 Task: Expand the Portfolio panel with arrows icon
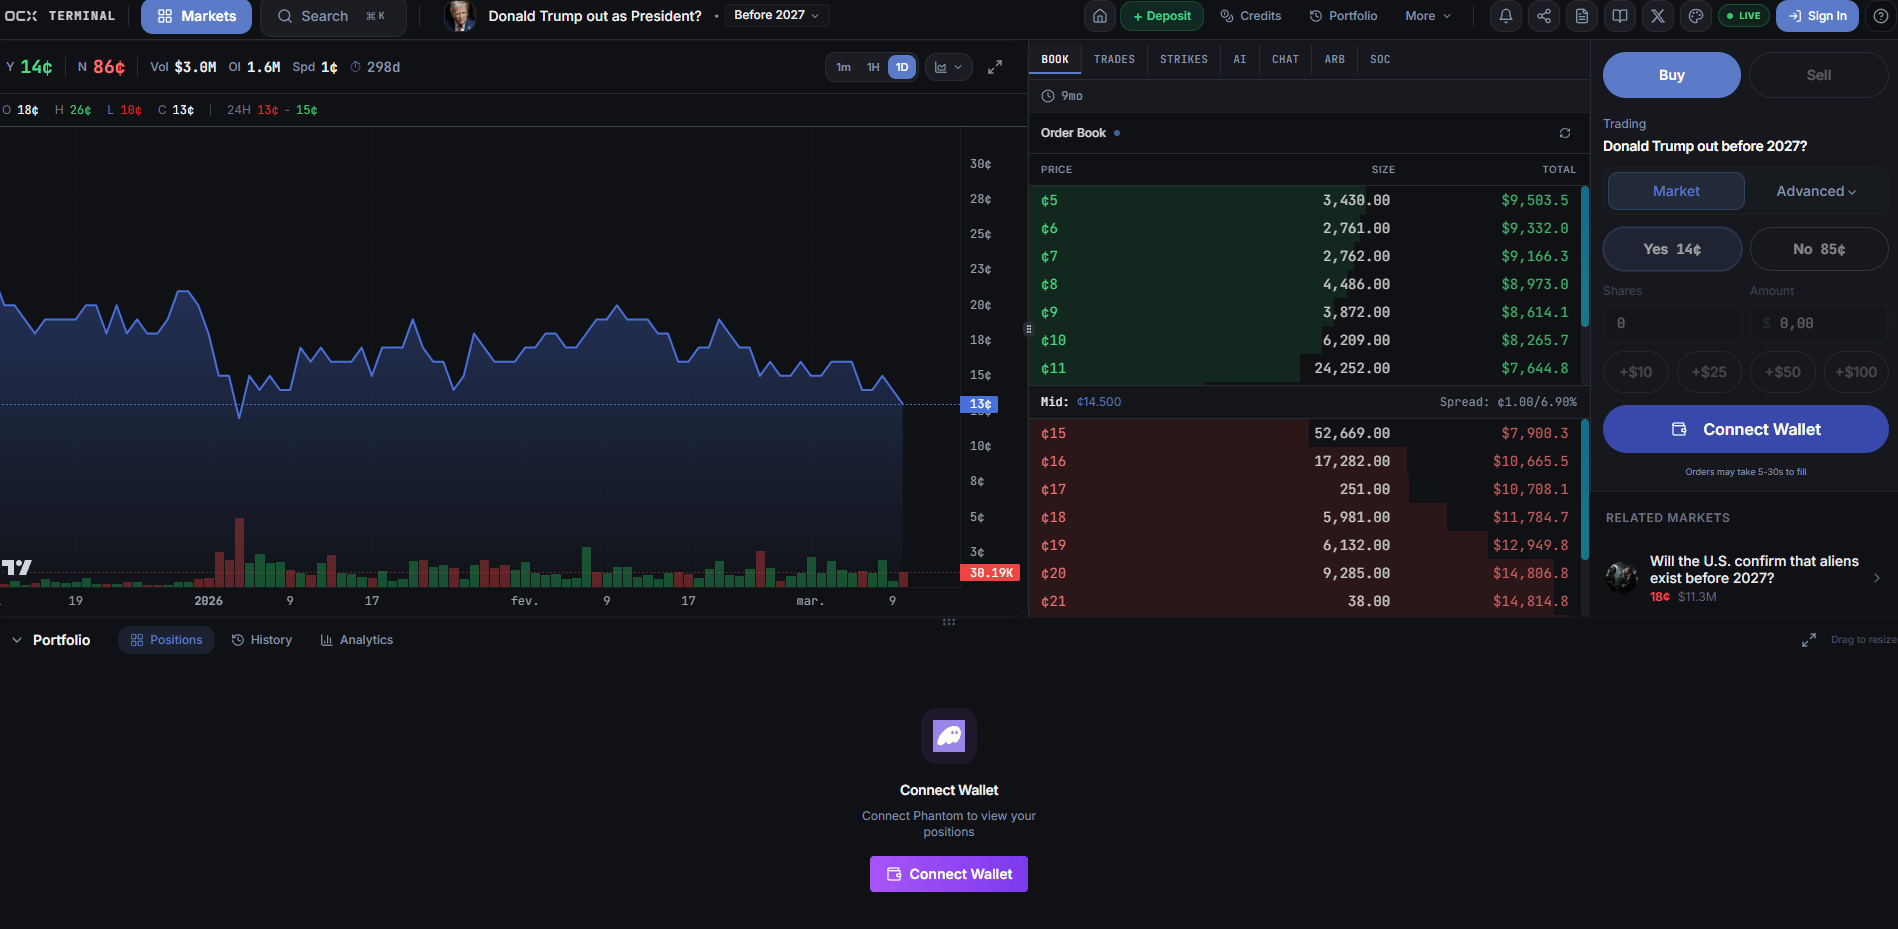pyautogui.click(x=1809, y=640)
